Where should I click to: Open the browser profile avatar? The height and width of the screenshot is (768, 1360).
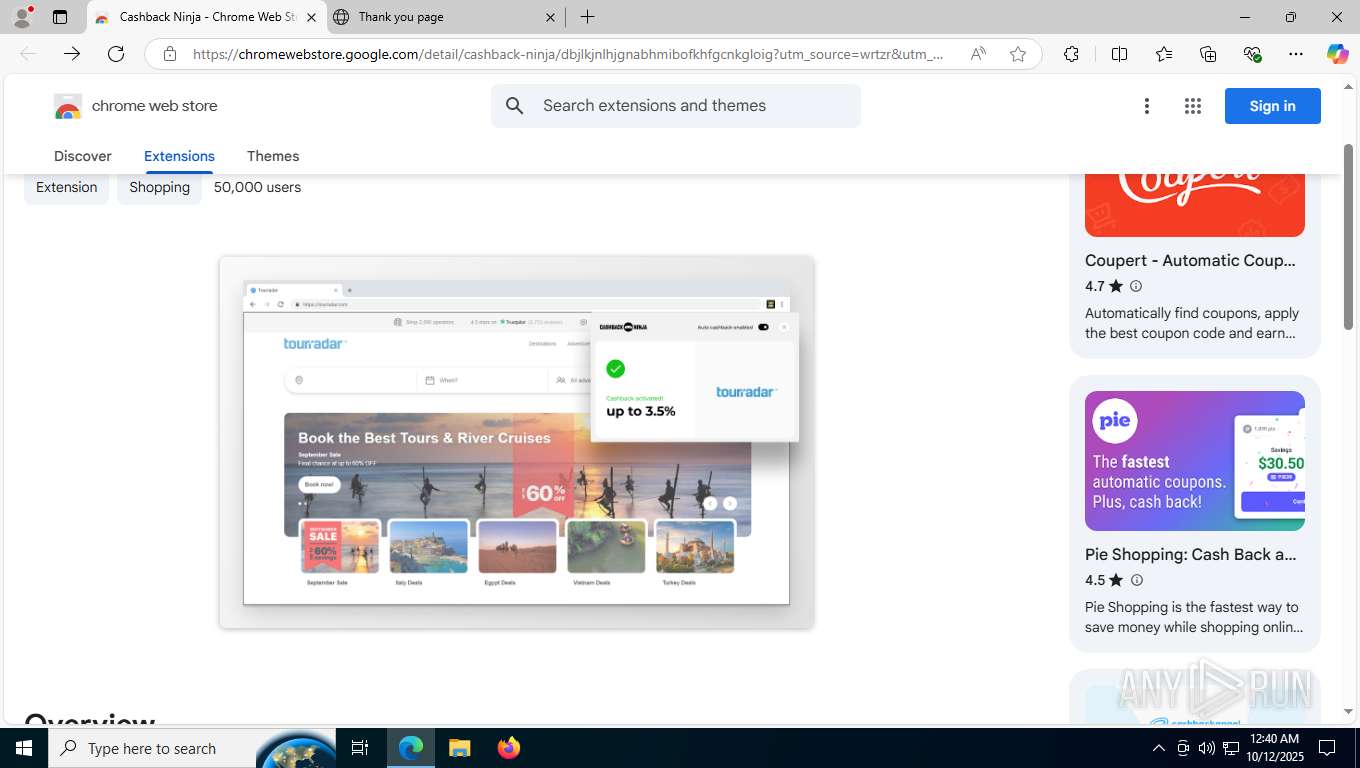click(22, 17)
